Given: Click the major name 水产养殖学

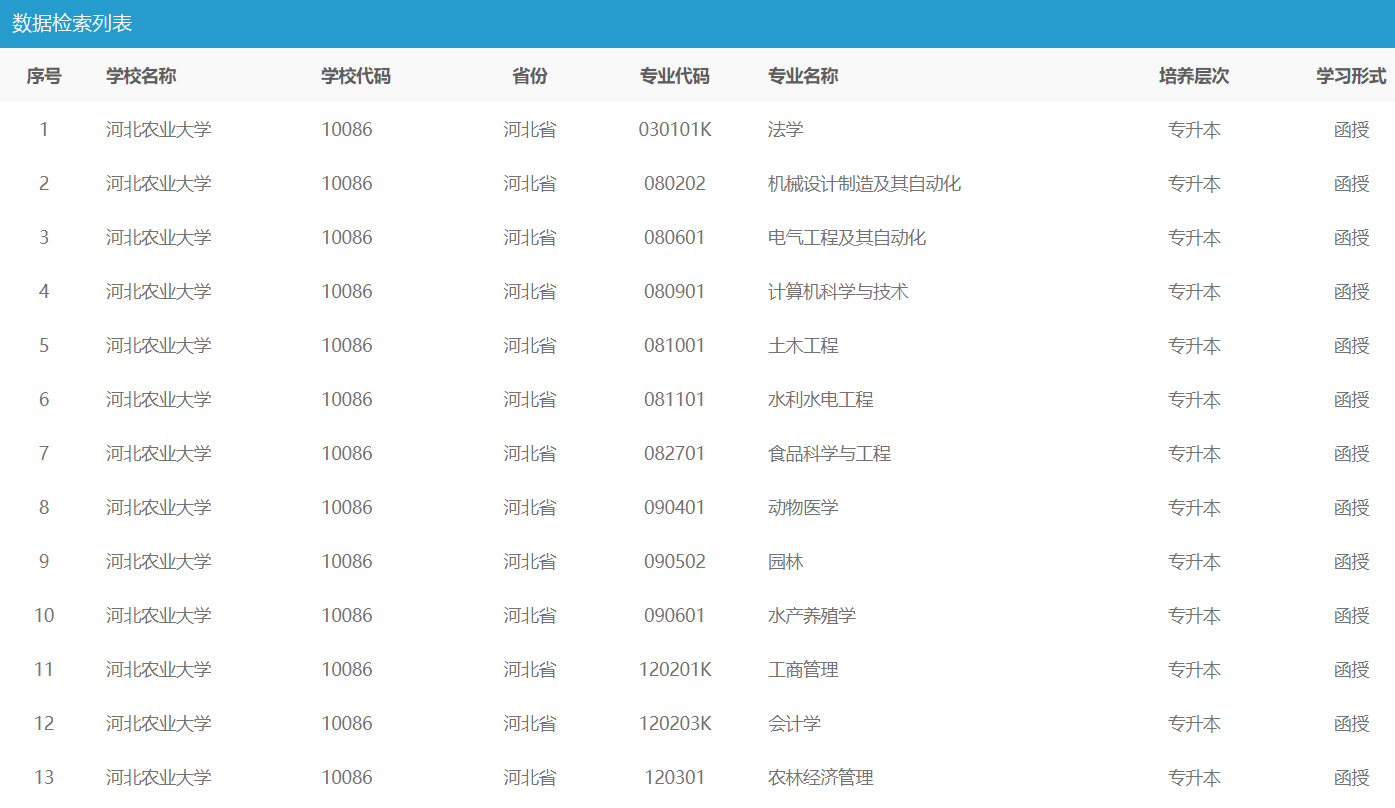Looking at the screenshot, I should click(x=812, y=616).
